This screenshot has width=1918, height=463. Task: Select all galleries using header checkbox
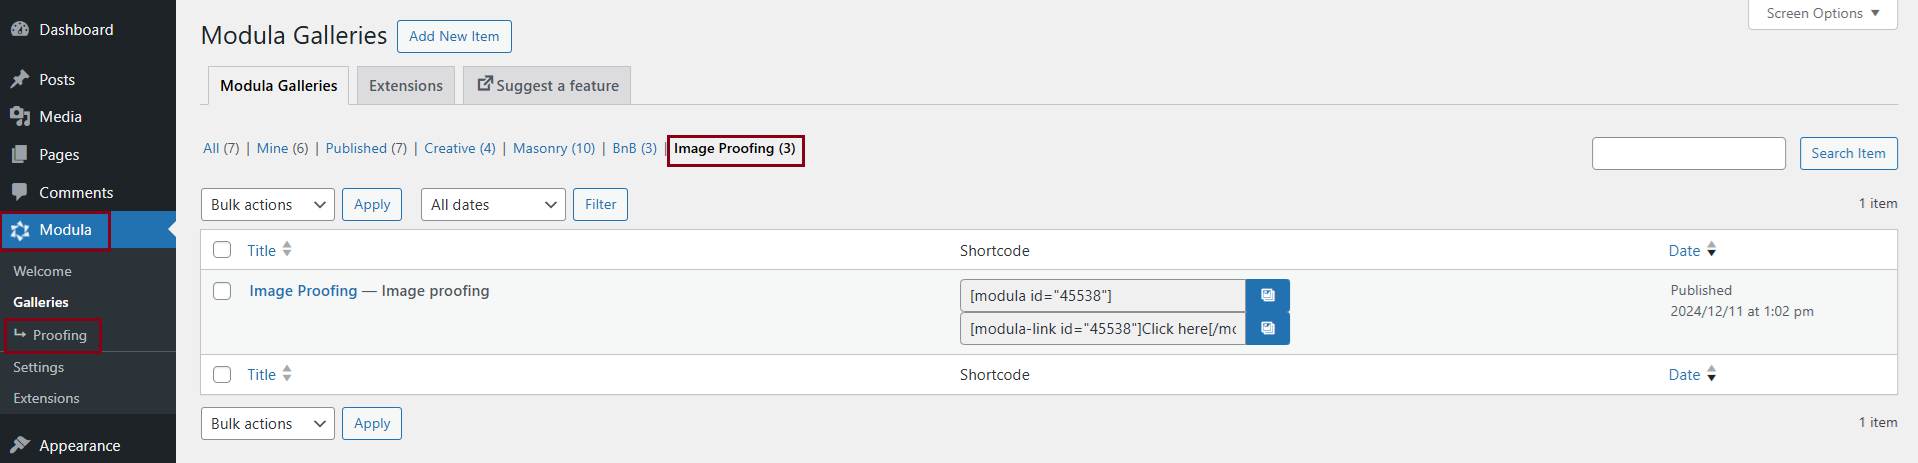(x=222, y=250)
